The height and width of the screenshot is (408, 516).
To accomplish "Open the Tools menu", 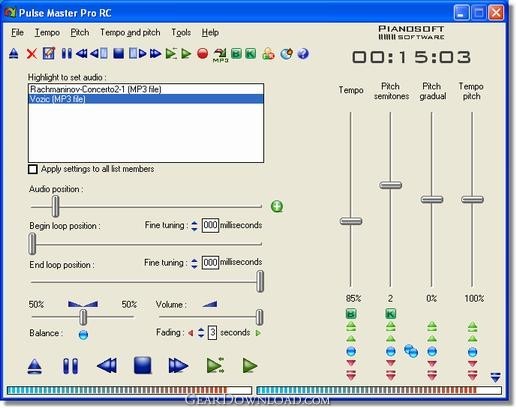I will tap(181, 32).
